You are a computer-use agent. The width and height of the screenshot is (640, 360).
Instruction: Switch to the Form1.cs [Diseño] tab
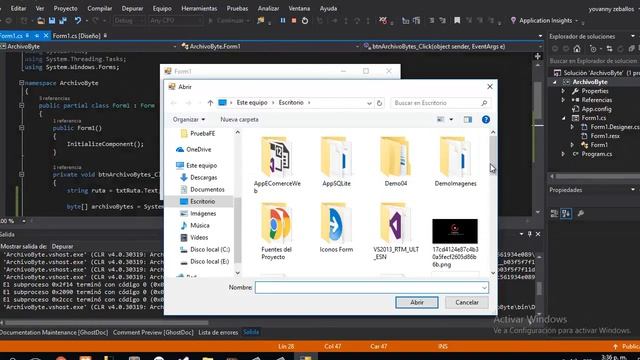click(x=77, y=36)
